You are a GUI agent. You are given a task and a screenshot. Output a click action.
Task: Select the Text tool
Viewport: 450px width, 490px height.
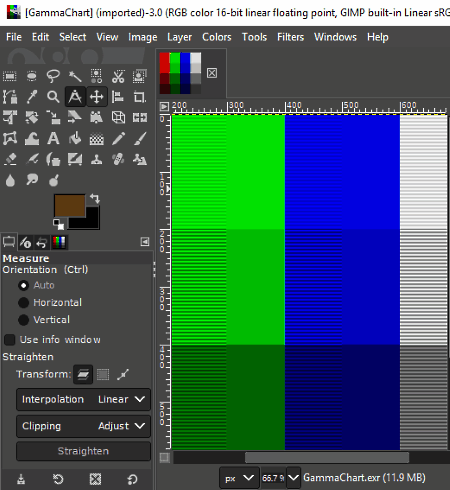click(53, 138)
